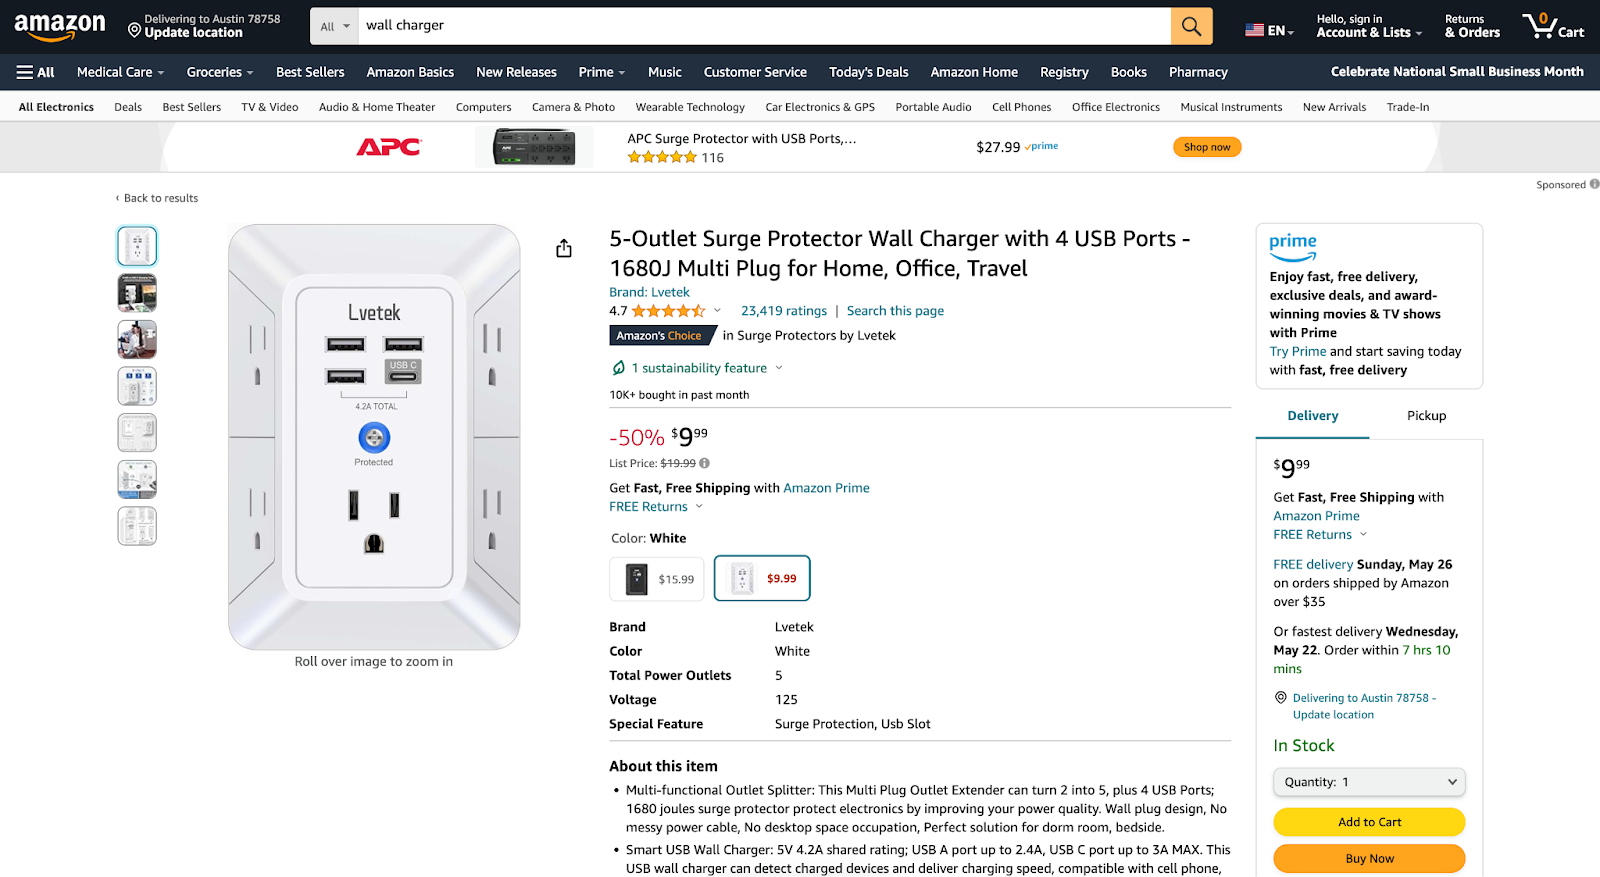Click the sustainability leaf icon
1600x877 pixels.
(618, 367)
